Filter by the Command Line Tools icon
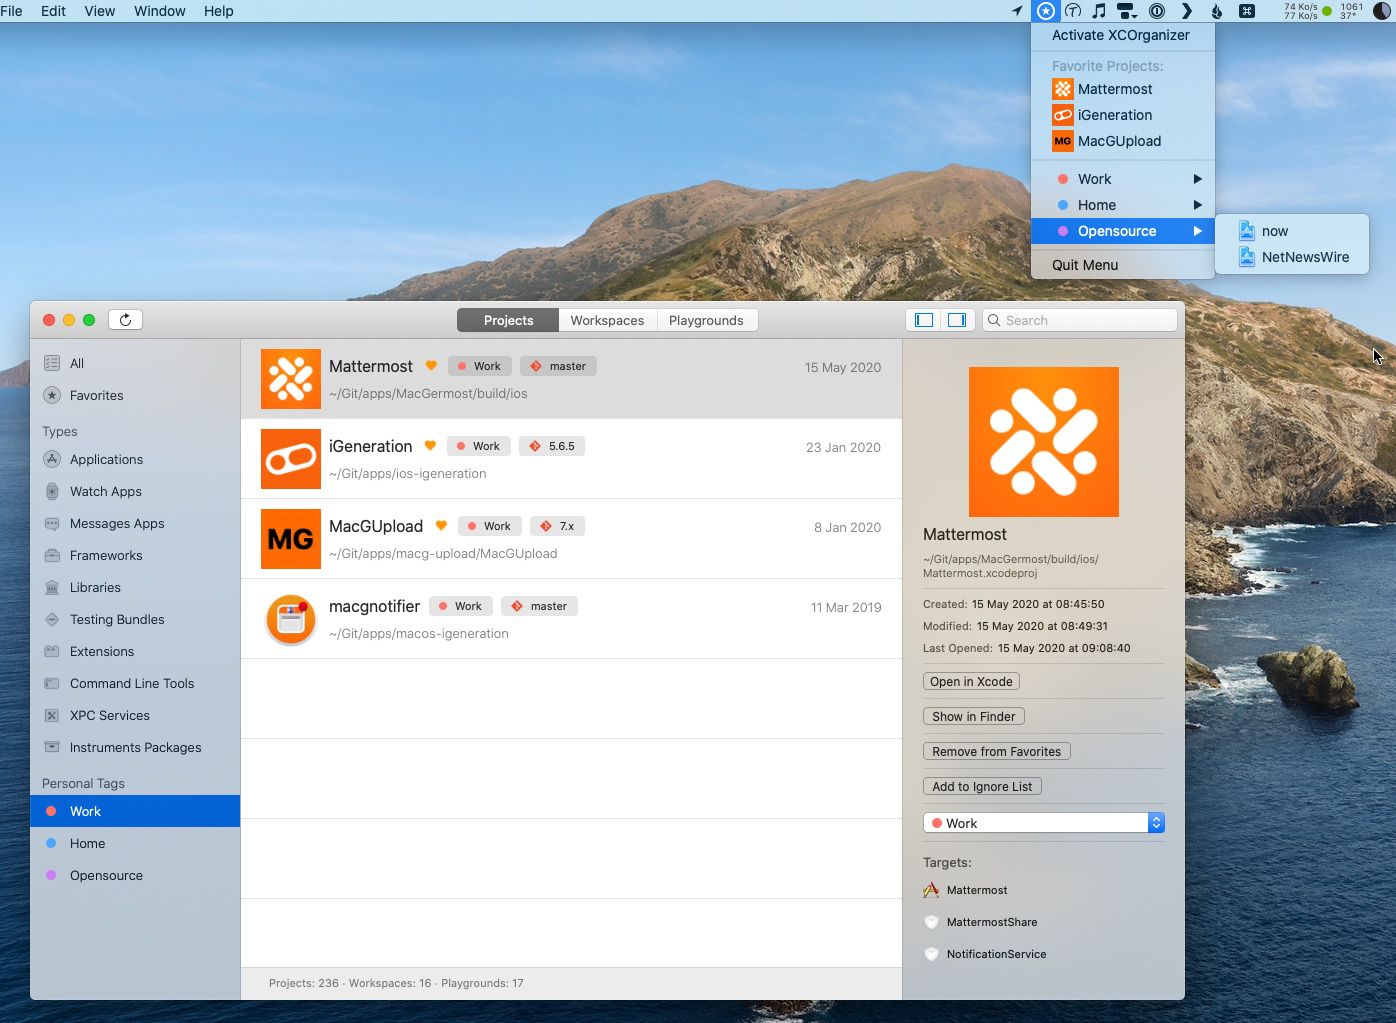 coord(52,683)
